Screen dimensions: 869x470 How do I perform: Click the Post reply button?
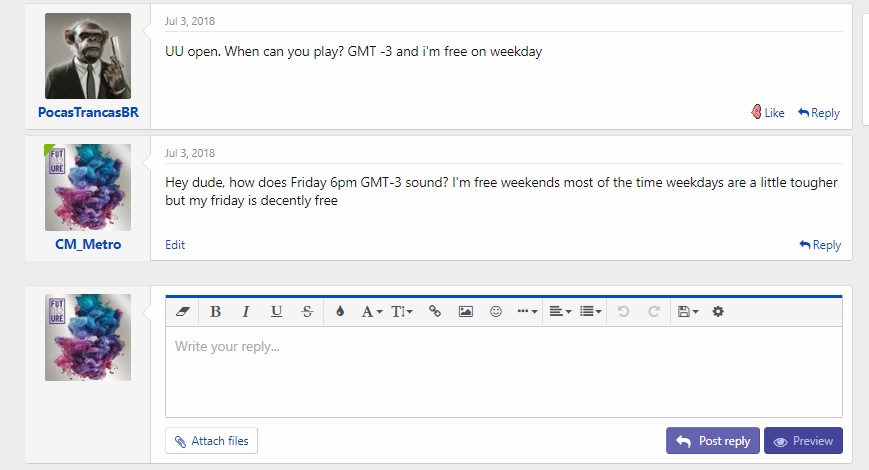(713, 441)
